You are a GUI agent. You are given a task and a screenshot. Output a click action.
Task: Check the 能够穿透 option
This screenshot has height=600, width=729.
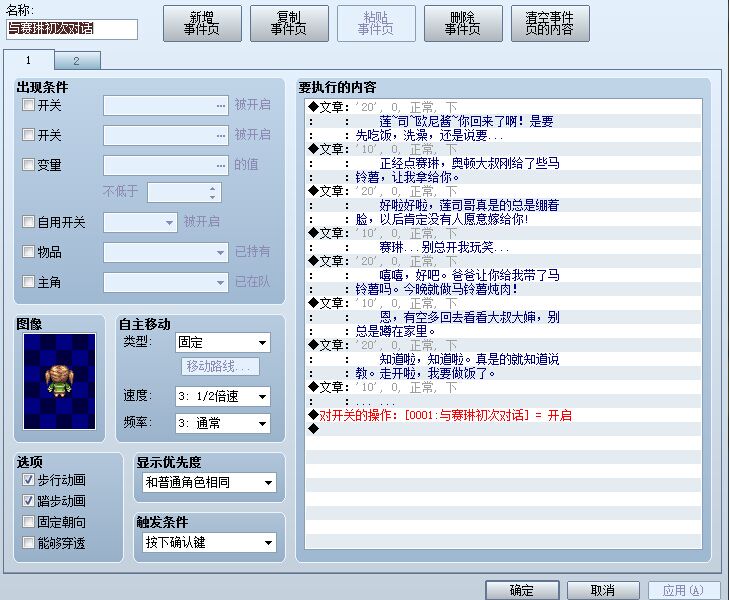[x=28, y=542]
